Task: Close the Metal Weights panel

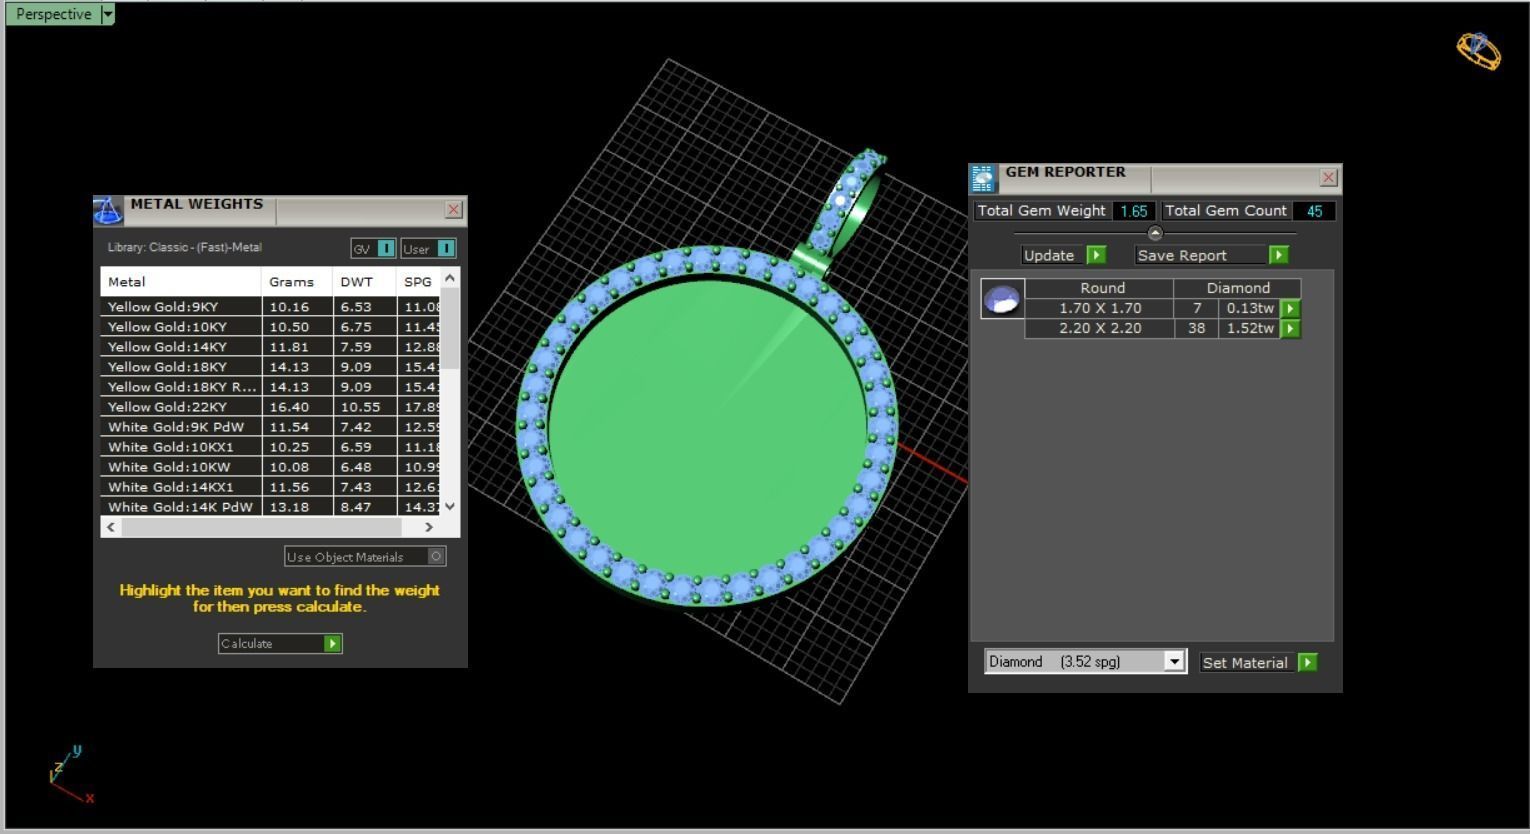Action: pos(454,209)
